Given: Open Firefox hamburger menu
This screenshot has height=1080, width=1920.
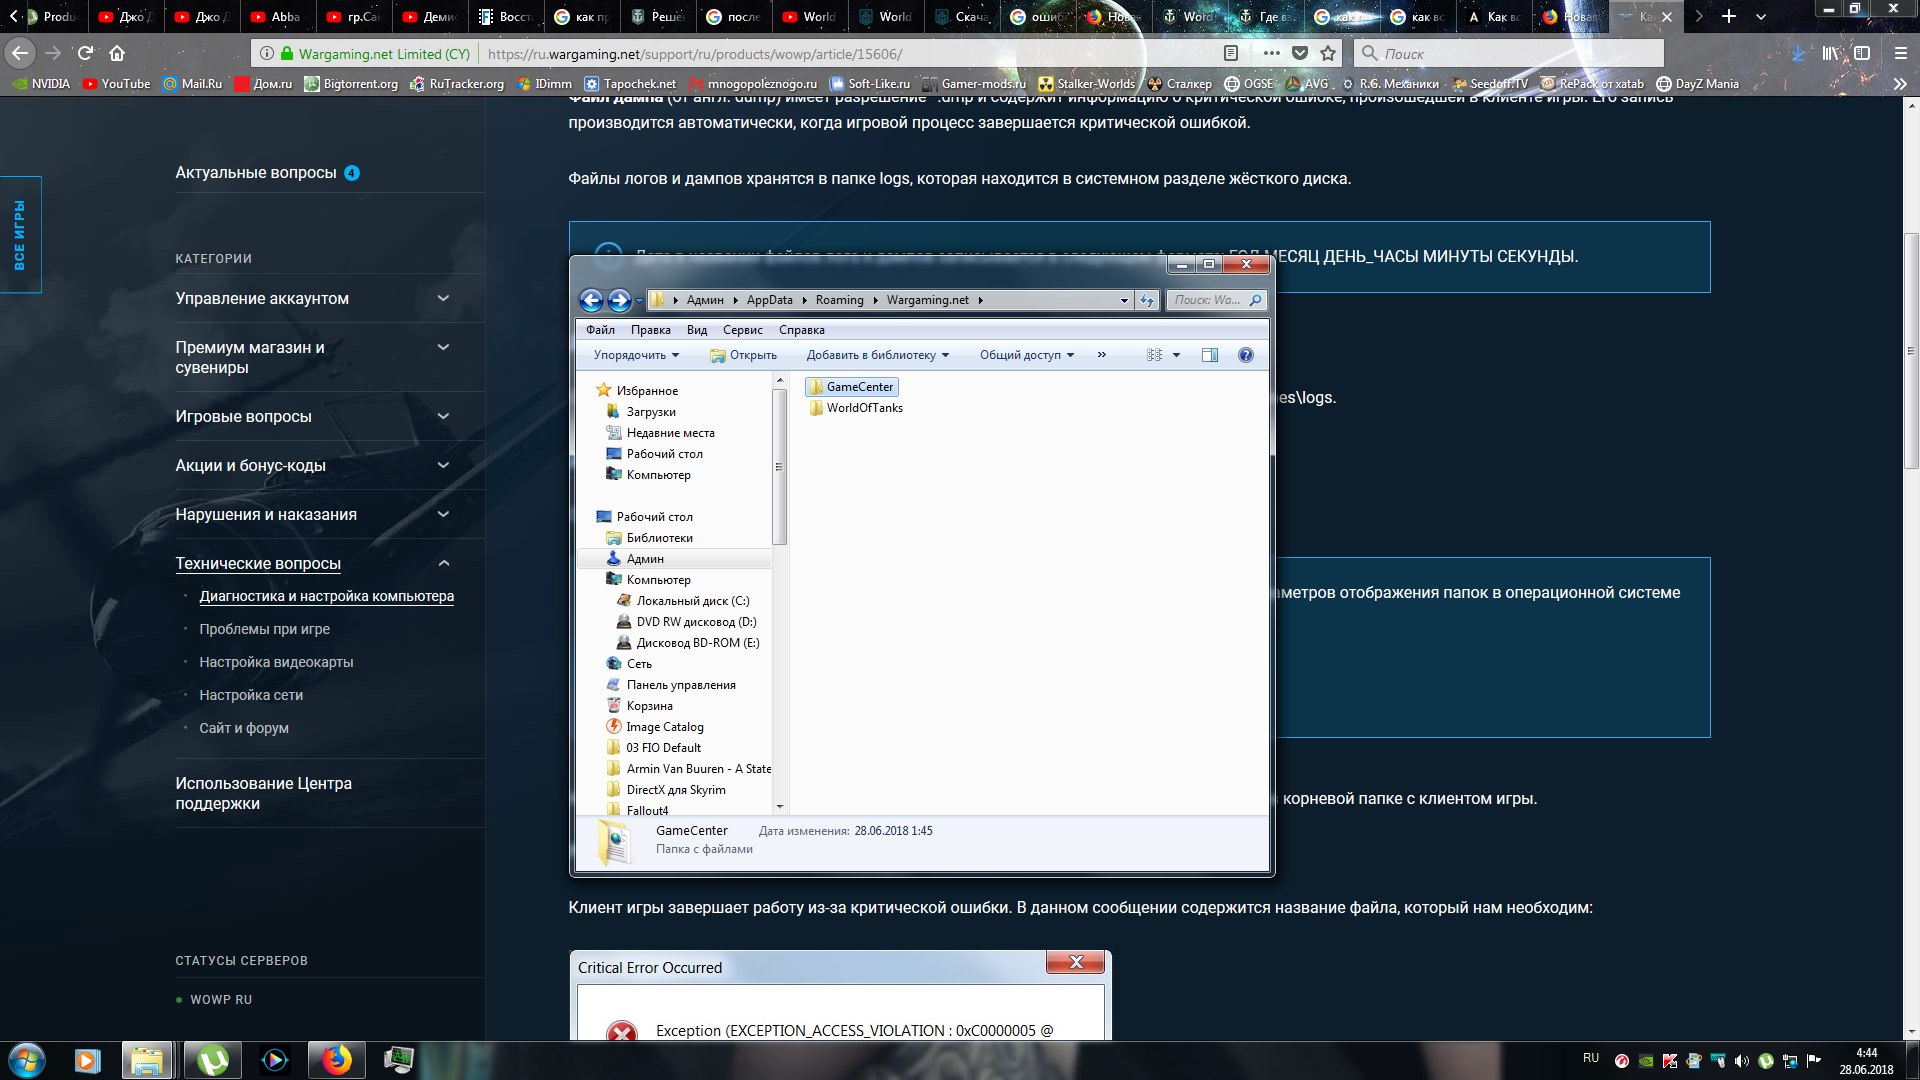Looking at the screenshot, I should 1901,54.
